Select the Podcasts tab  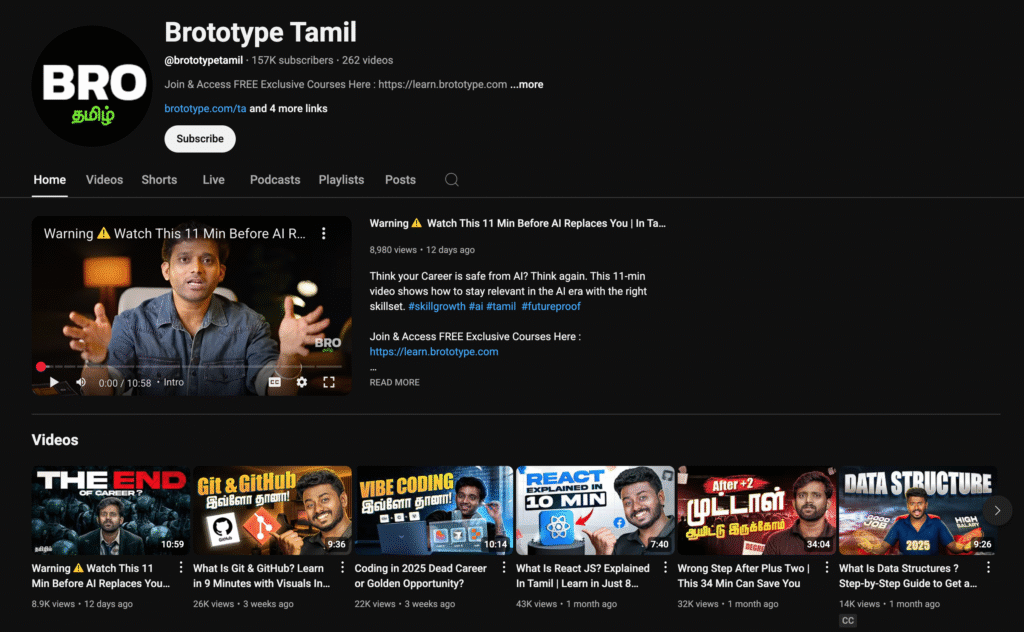pyautogui.click(x=275, y=180)
